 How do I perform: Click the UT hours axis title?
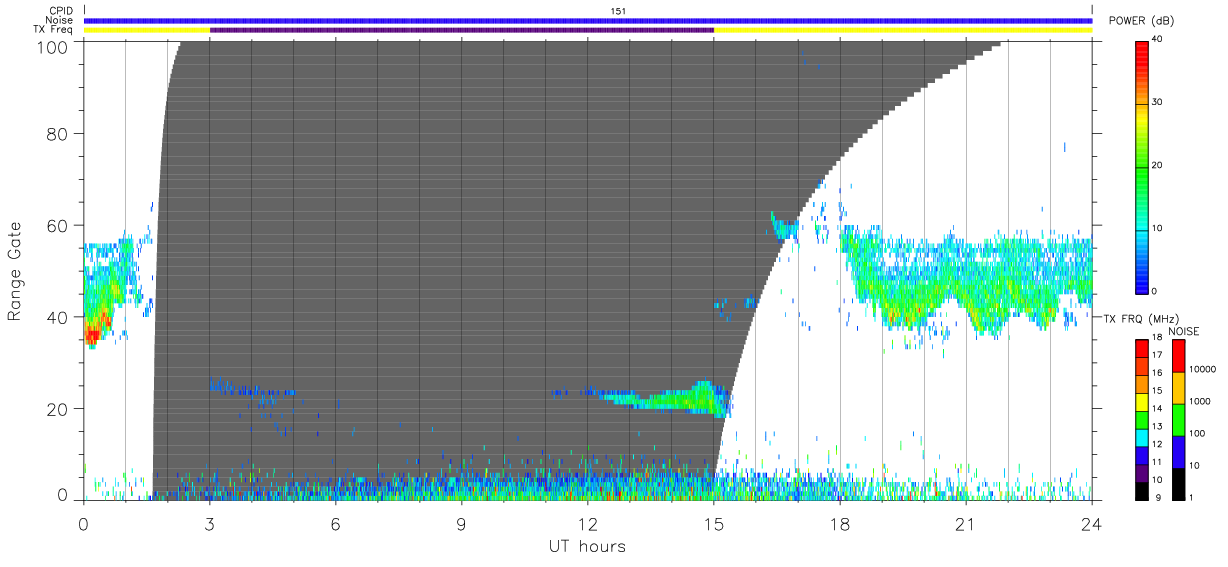[587, 546]
